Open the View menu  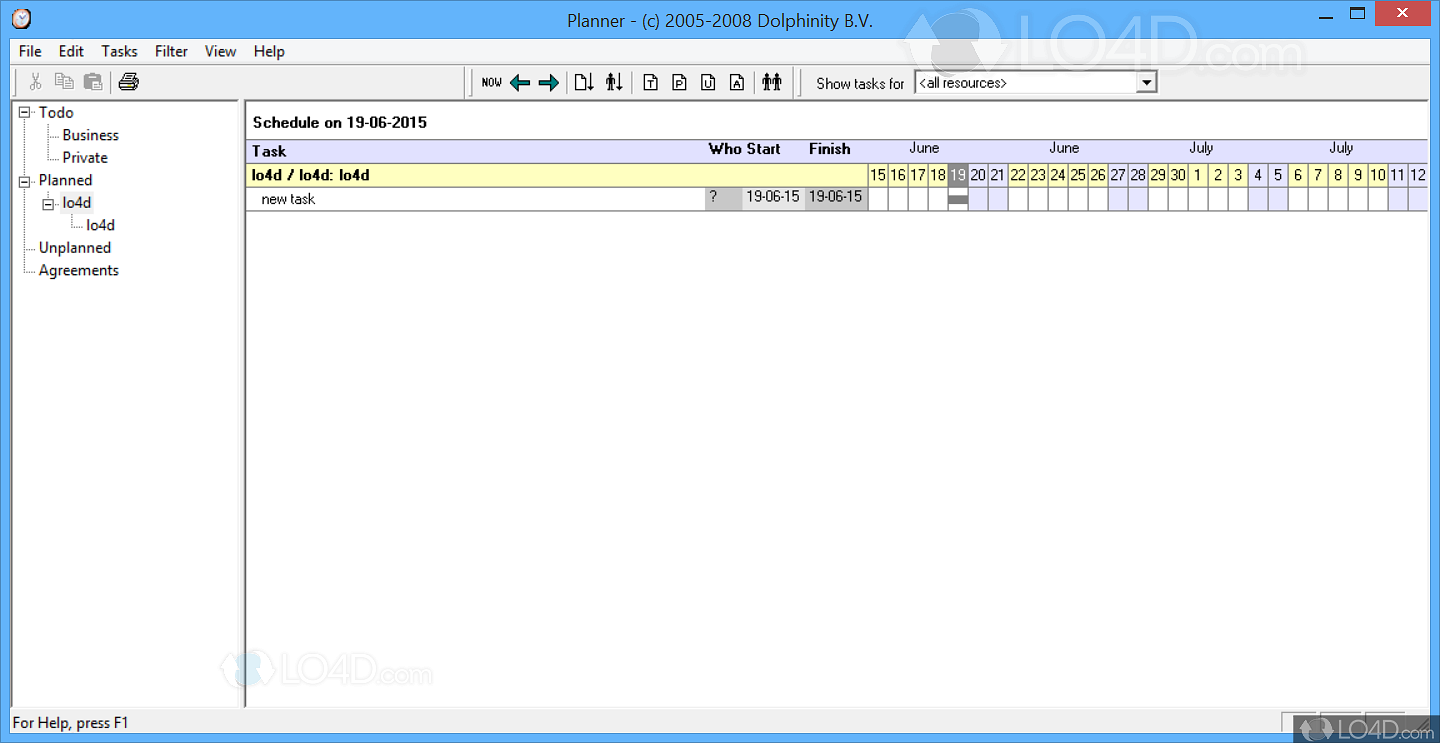[x=220, y=51]
